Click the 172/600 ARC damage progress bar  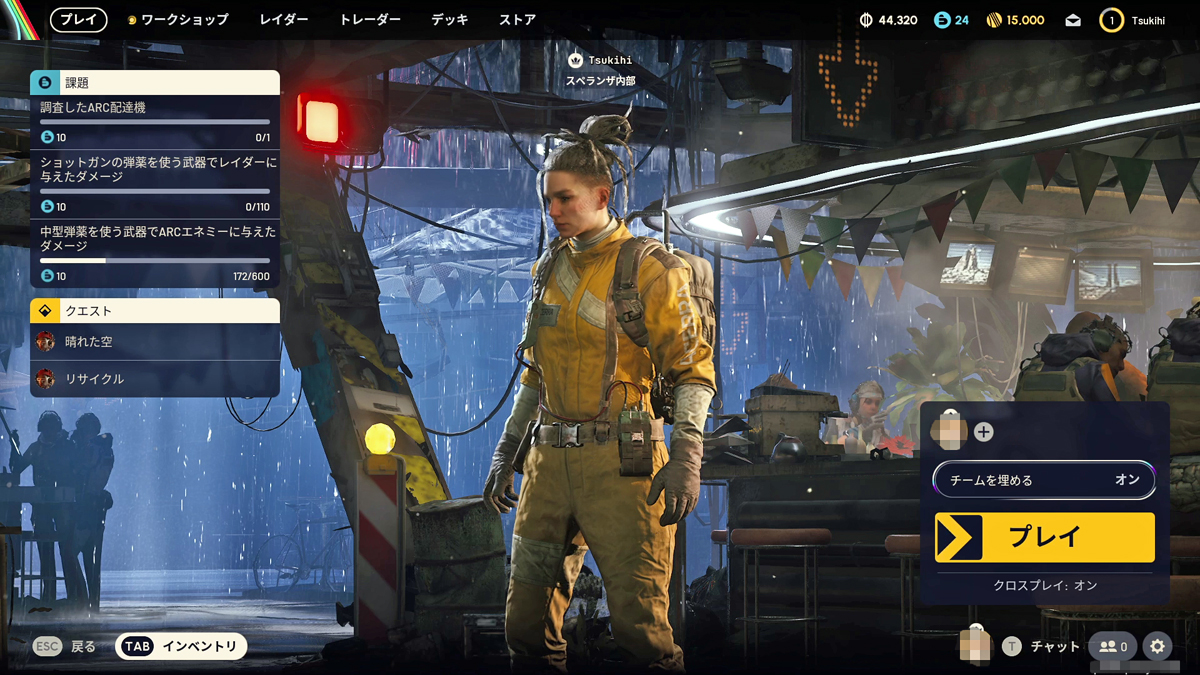(x=155, y=260)
